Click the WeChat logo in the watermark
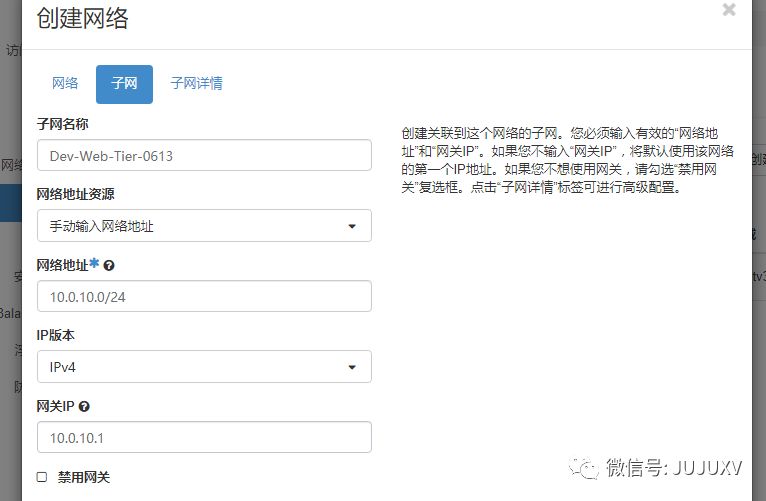 [583, 468]
